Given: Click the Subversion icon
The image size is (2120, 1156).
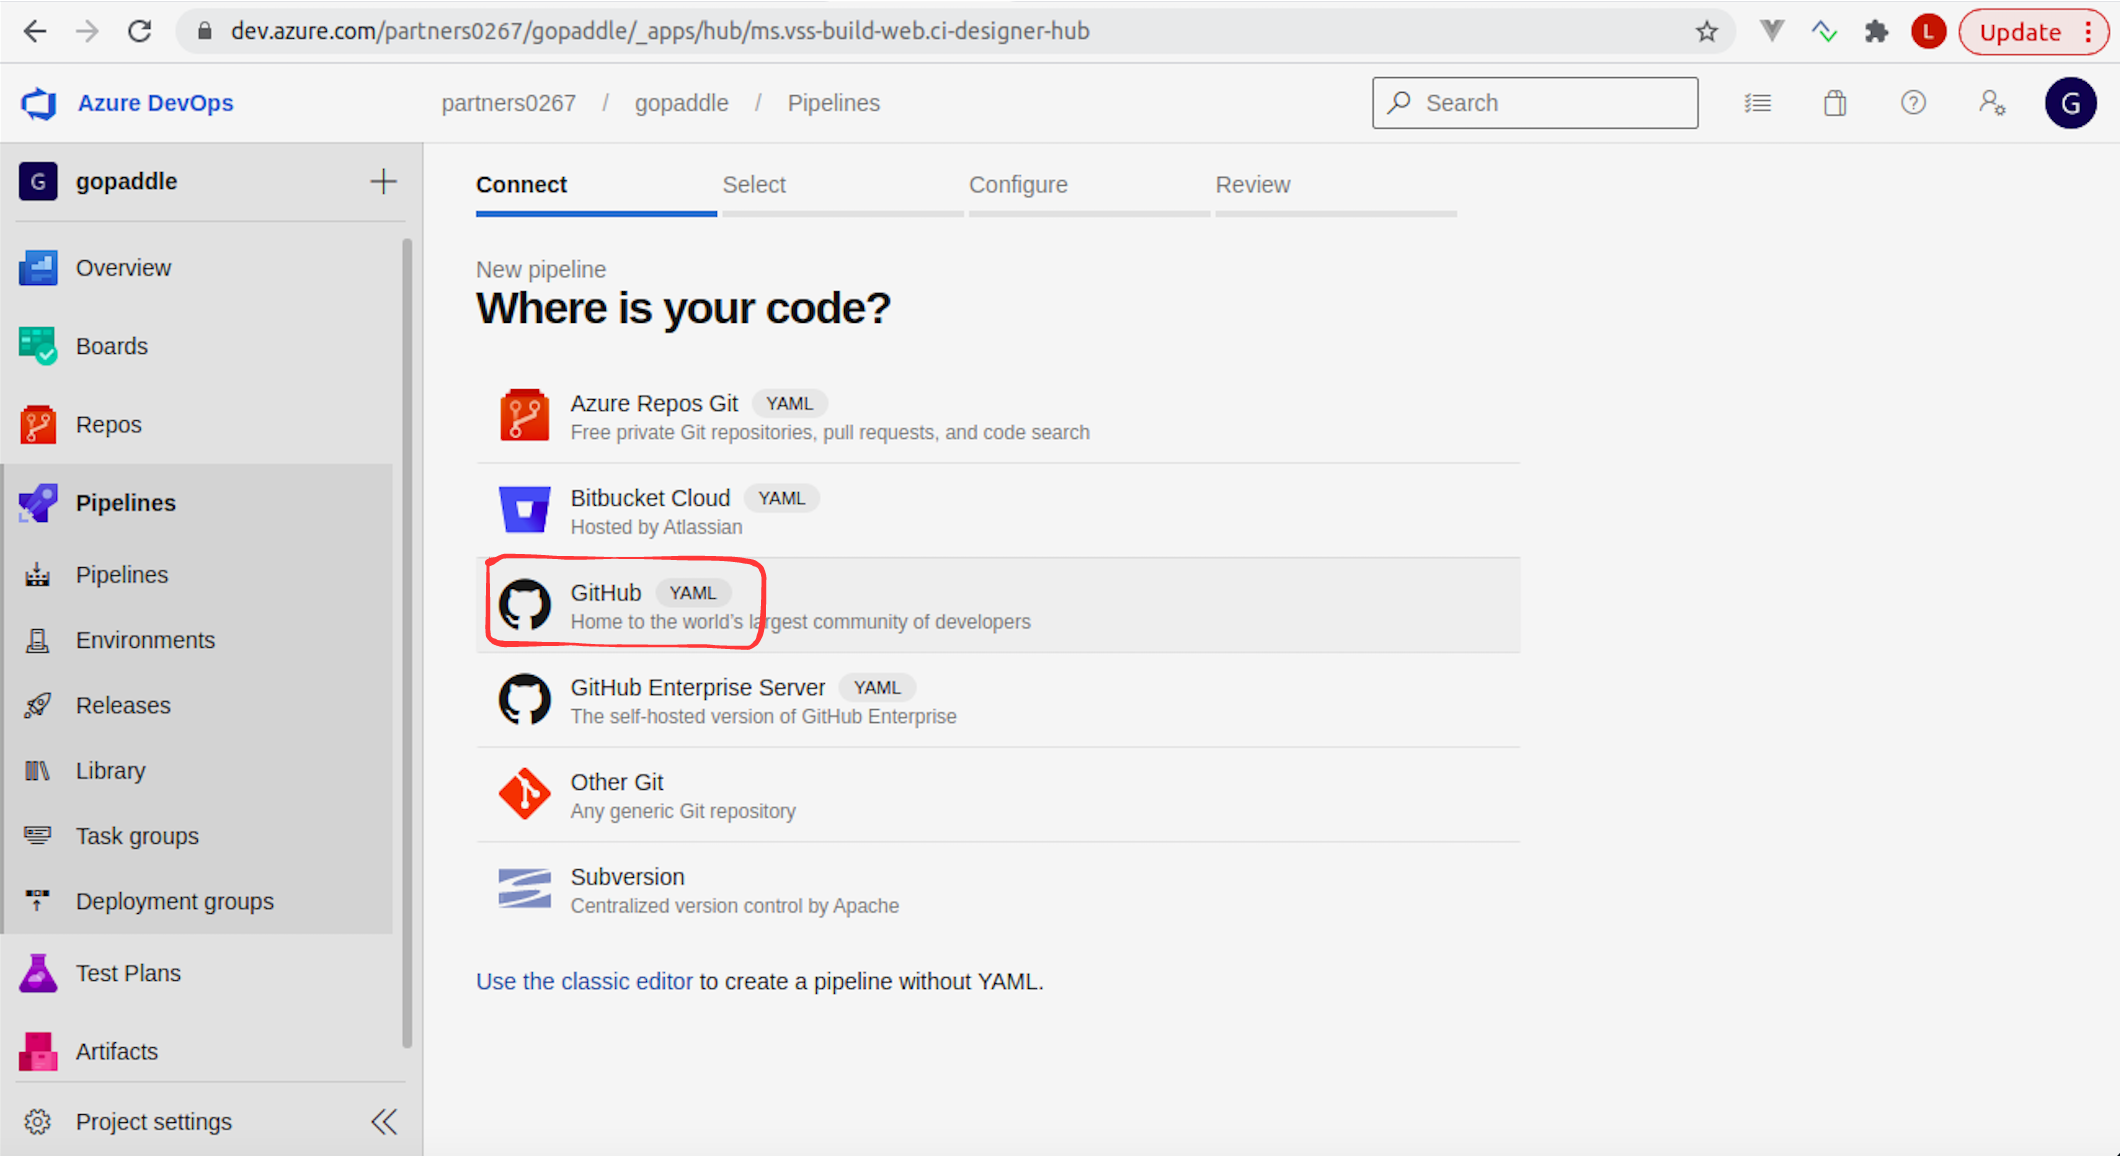Looking at the screenshot, I should pos(525,888).
